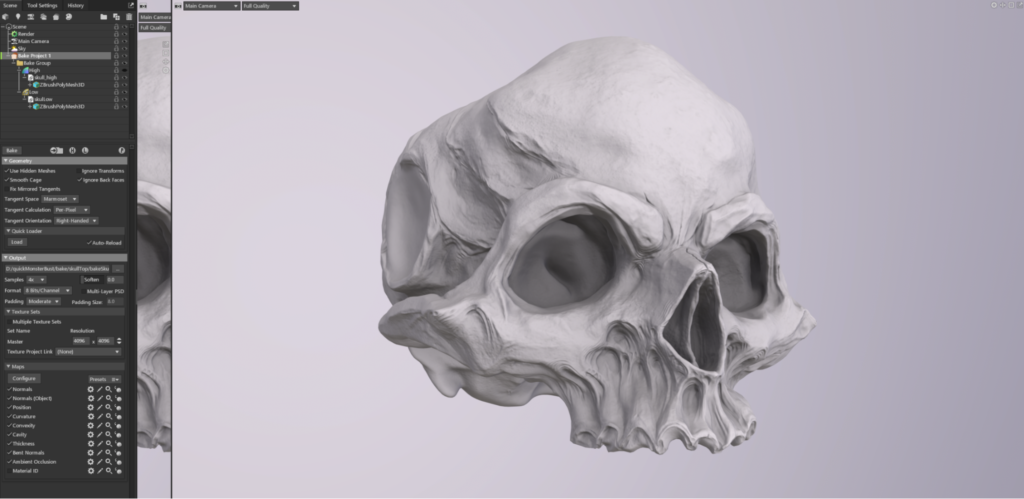This screenshot has height=499, width=1024.
Task: Preview the Cavity map with its magnifier
Action: (x=109, y=434)
